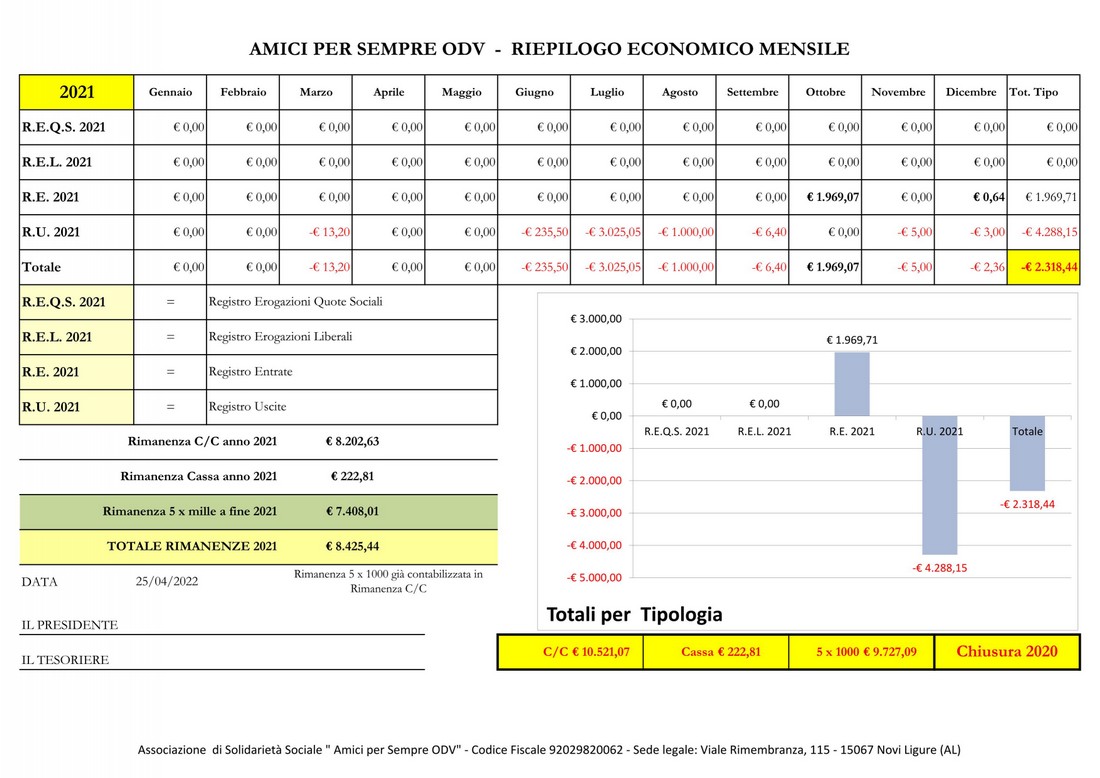The image size is (1100, 778).
Task: Select the -€ 1.000,00 cell in R.U. 2021 row
Action: [x=680, y=232]
